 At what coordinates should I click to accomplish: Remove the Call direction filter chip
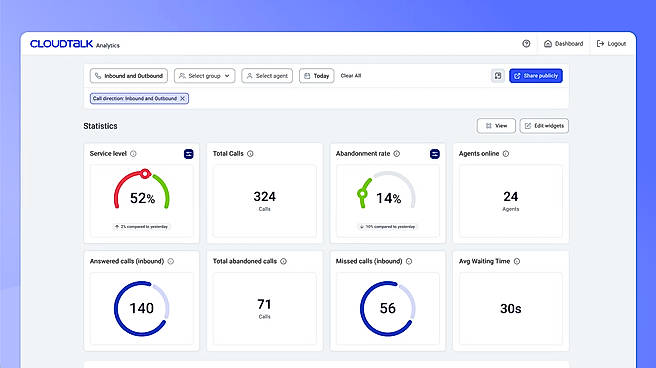click(182, 99)
